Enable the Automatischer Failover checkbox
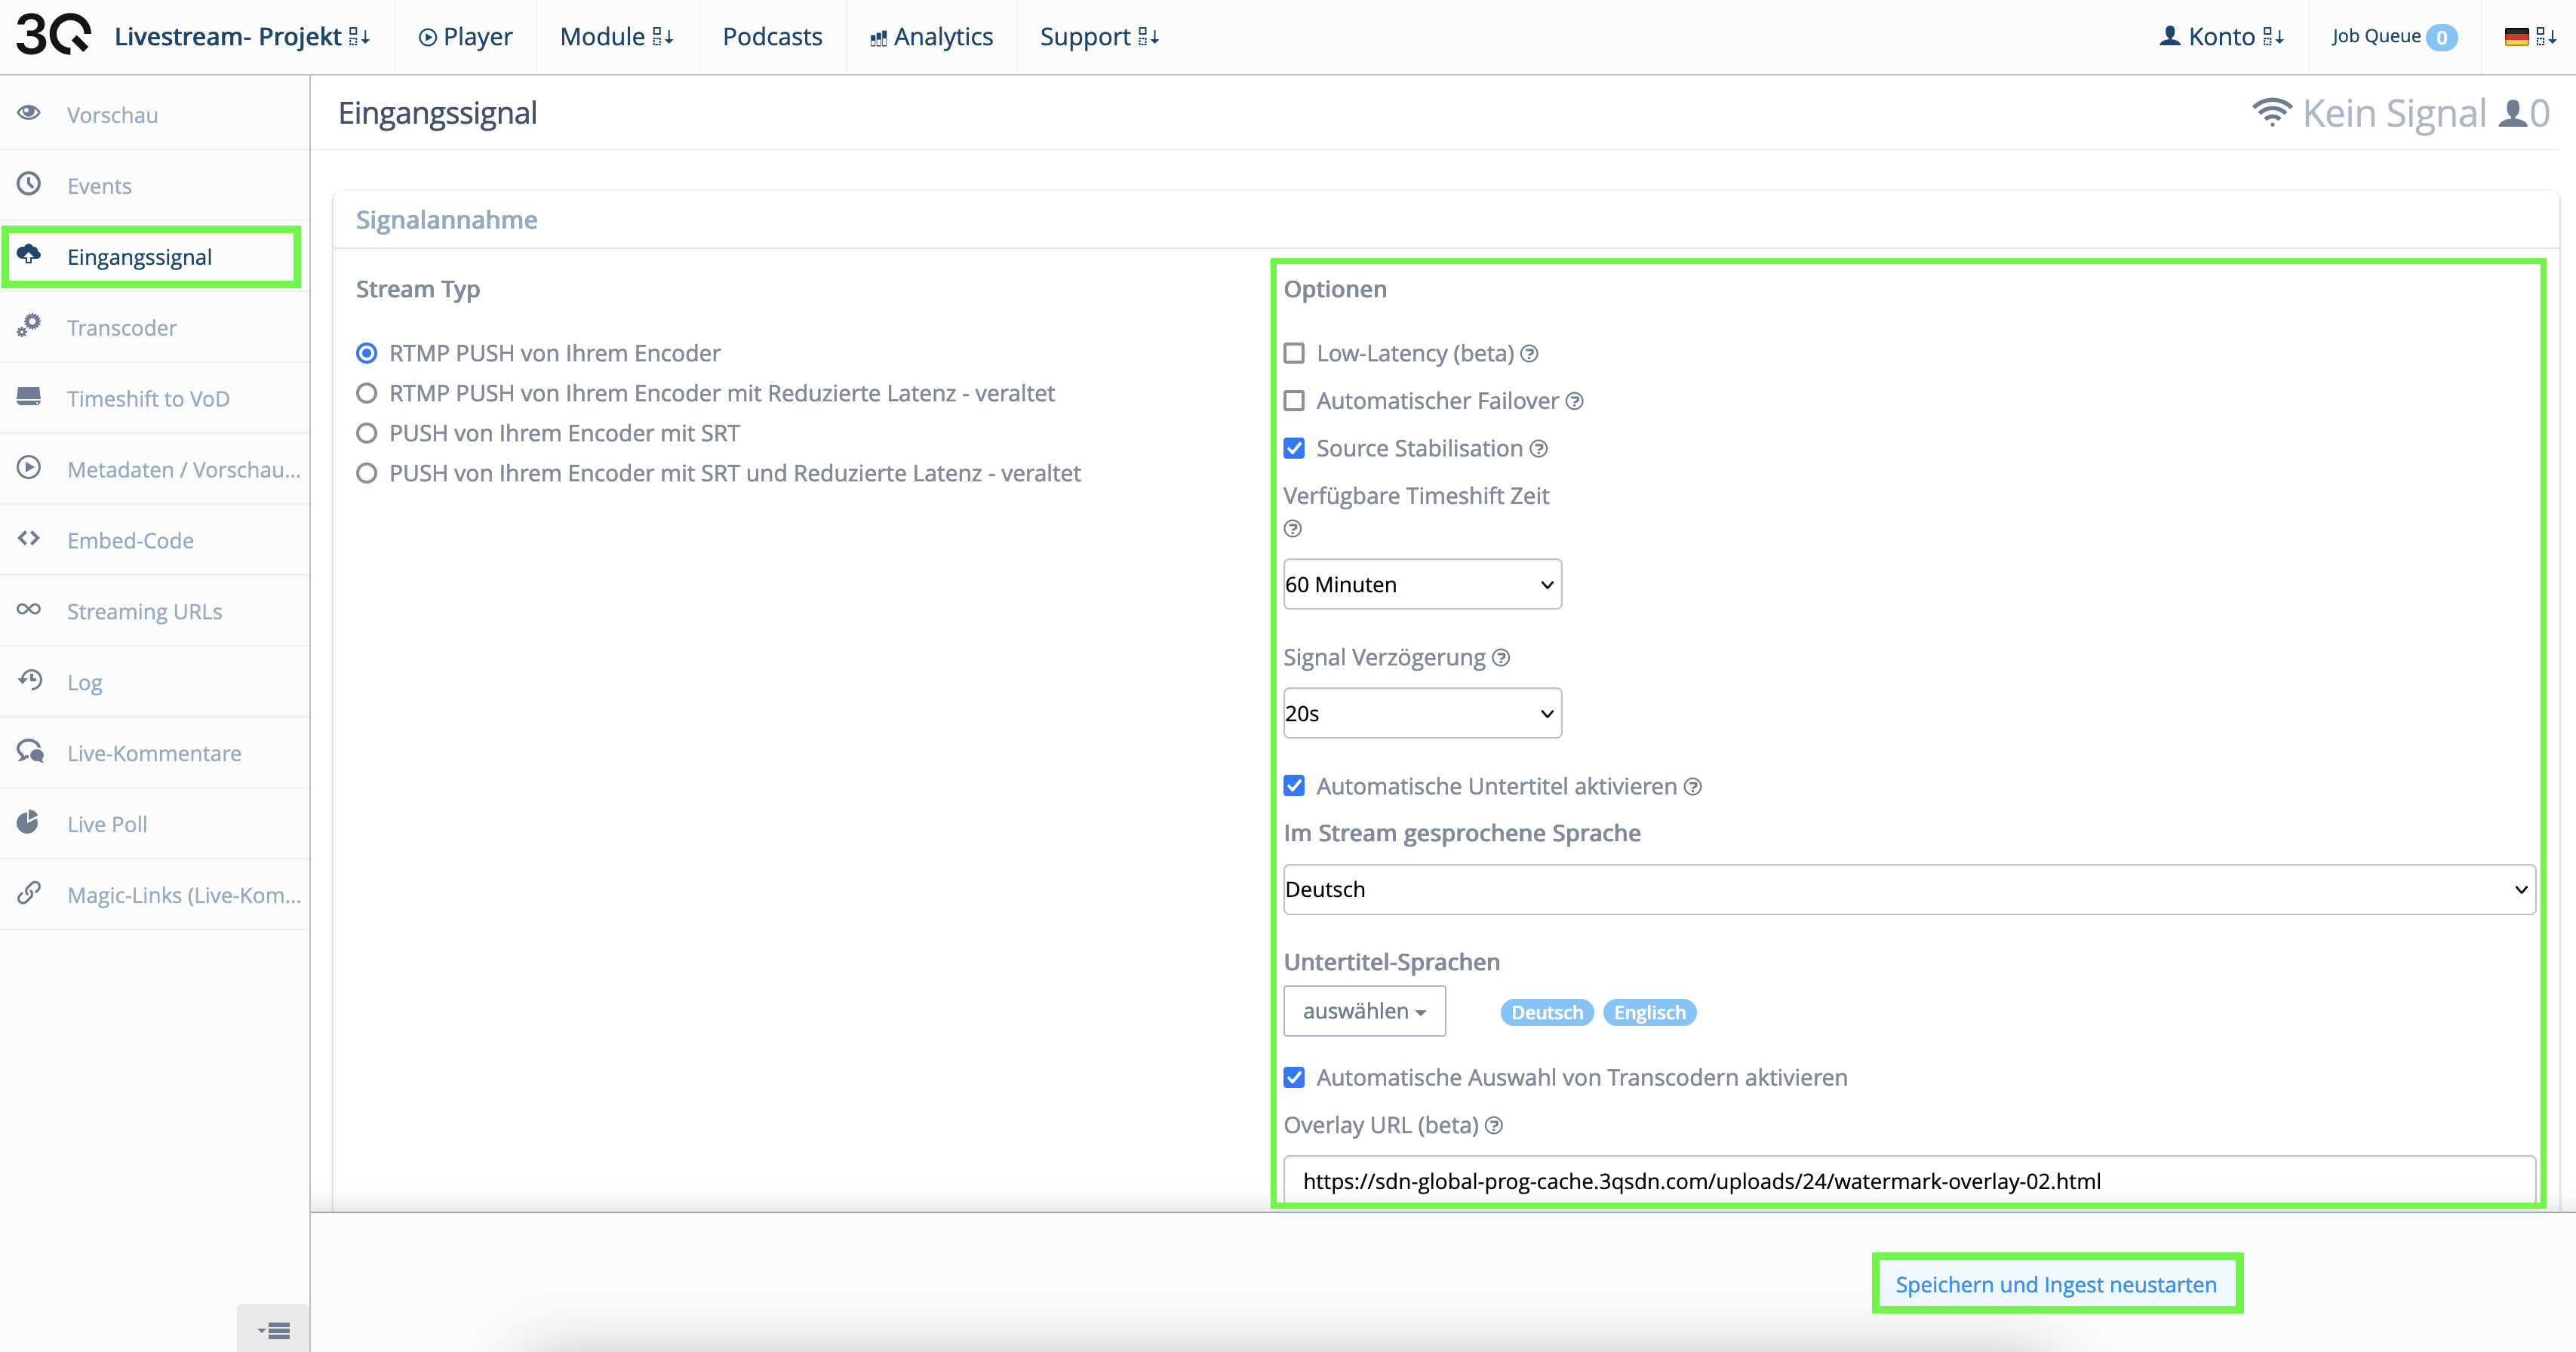This screenshot has width=2576, height=1352. click(1294, 401)
